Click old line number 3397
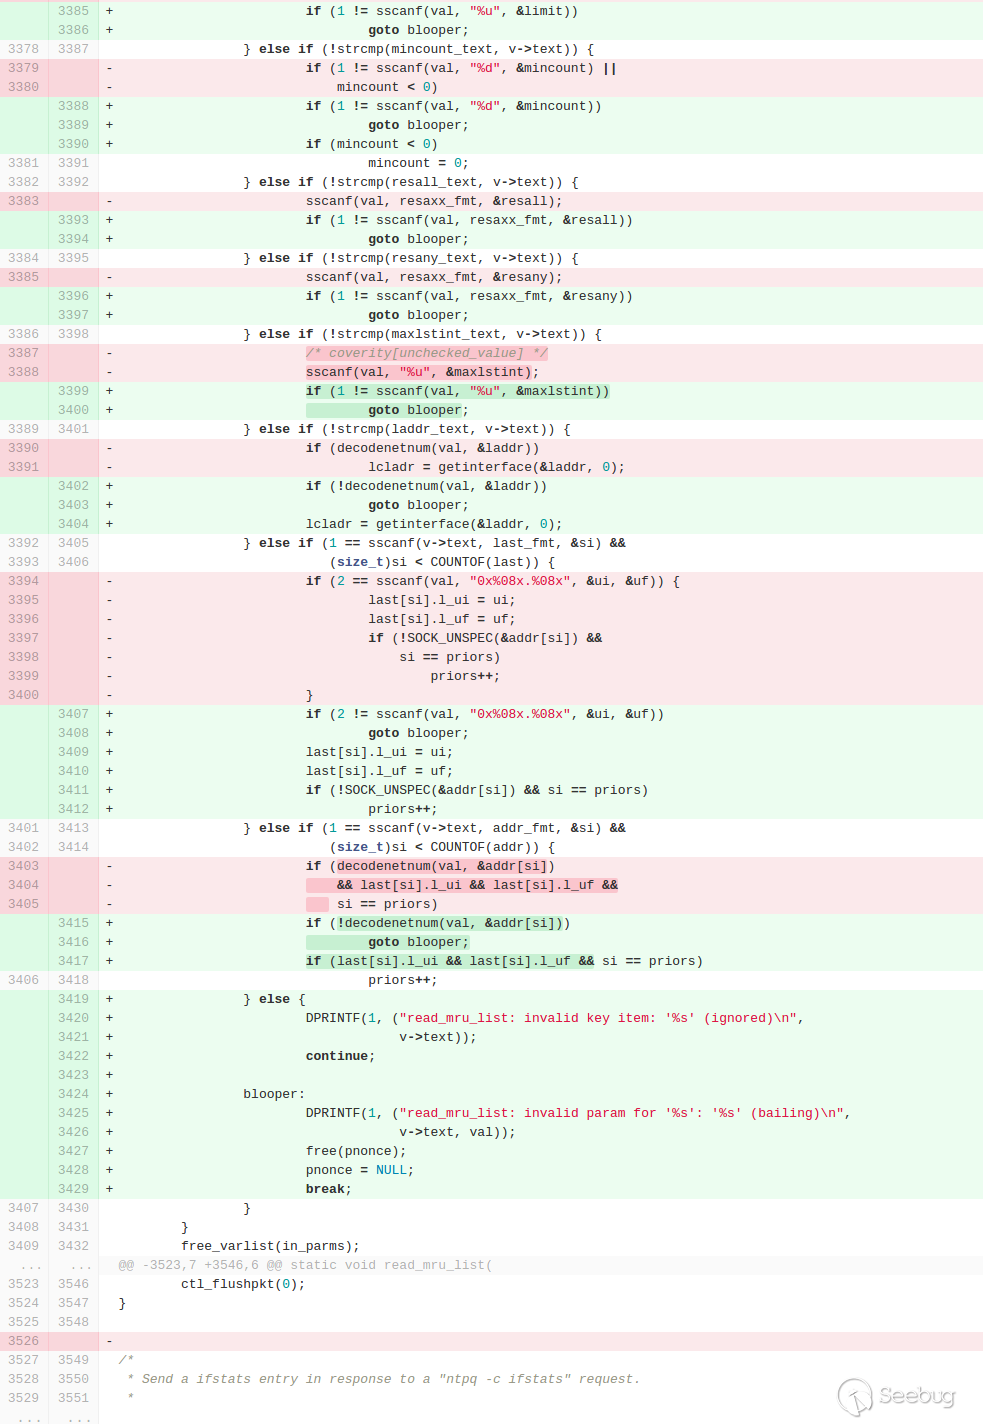Image resolution: width=983 pixels, height=1424 pixels. point(24,638)
